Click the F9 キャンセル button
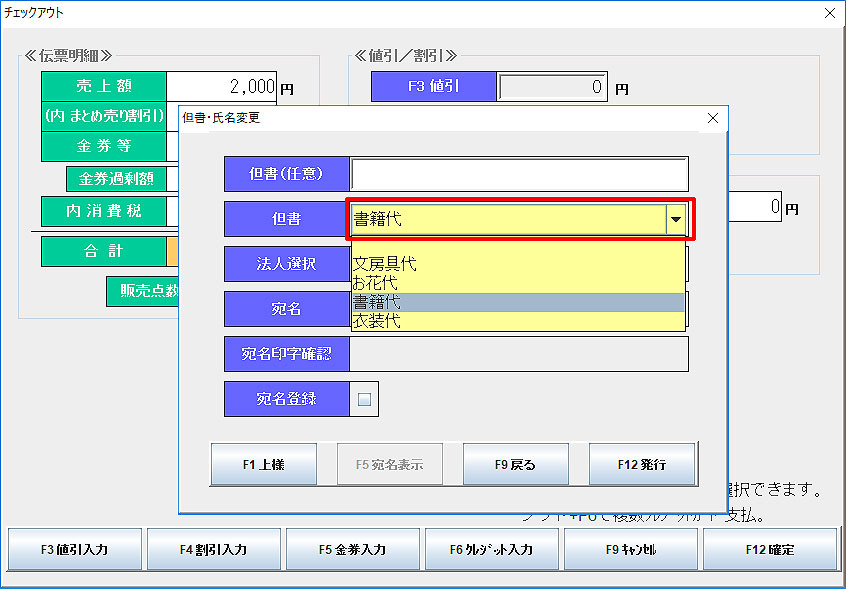846x589 pixels. [631, 550]
